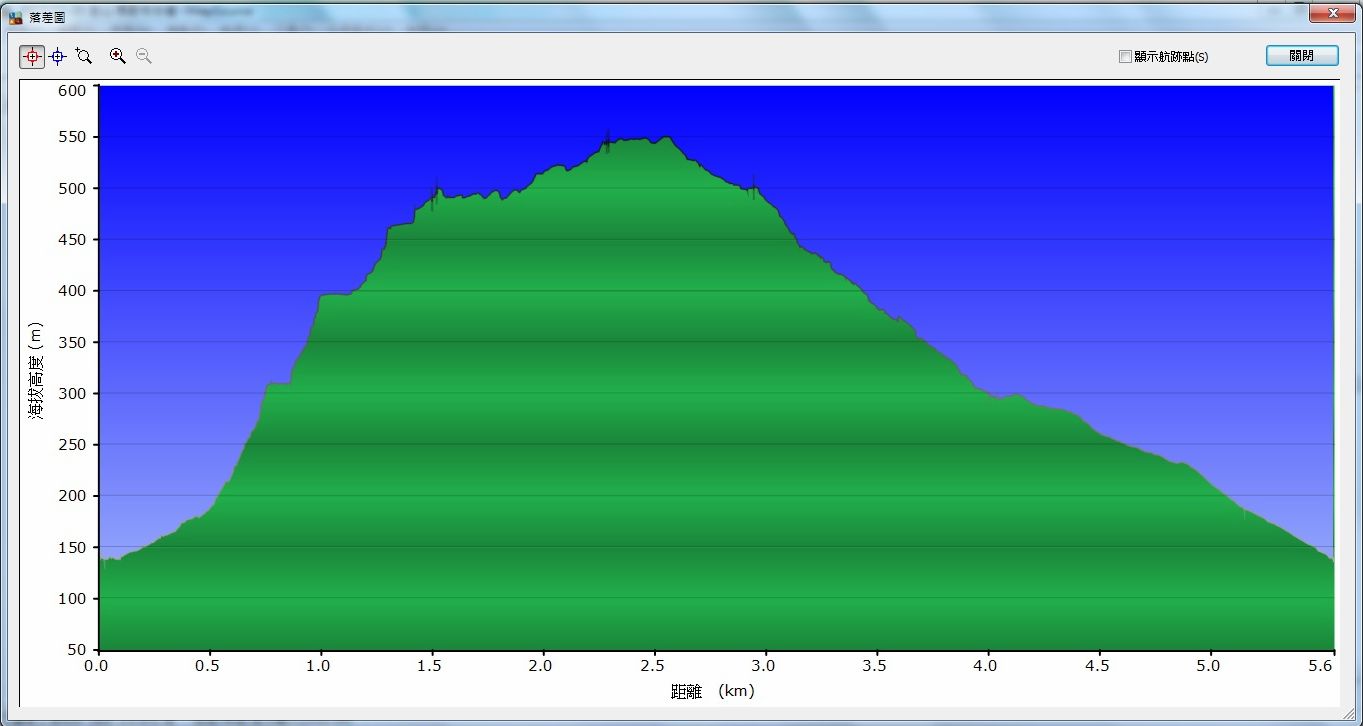1363x726 pixels.
Task: Click the 關閉 button
Action: point(1302,56)
